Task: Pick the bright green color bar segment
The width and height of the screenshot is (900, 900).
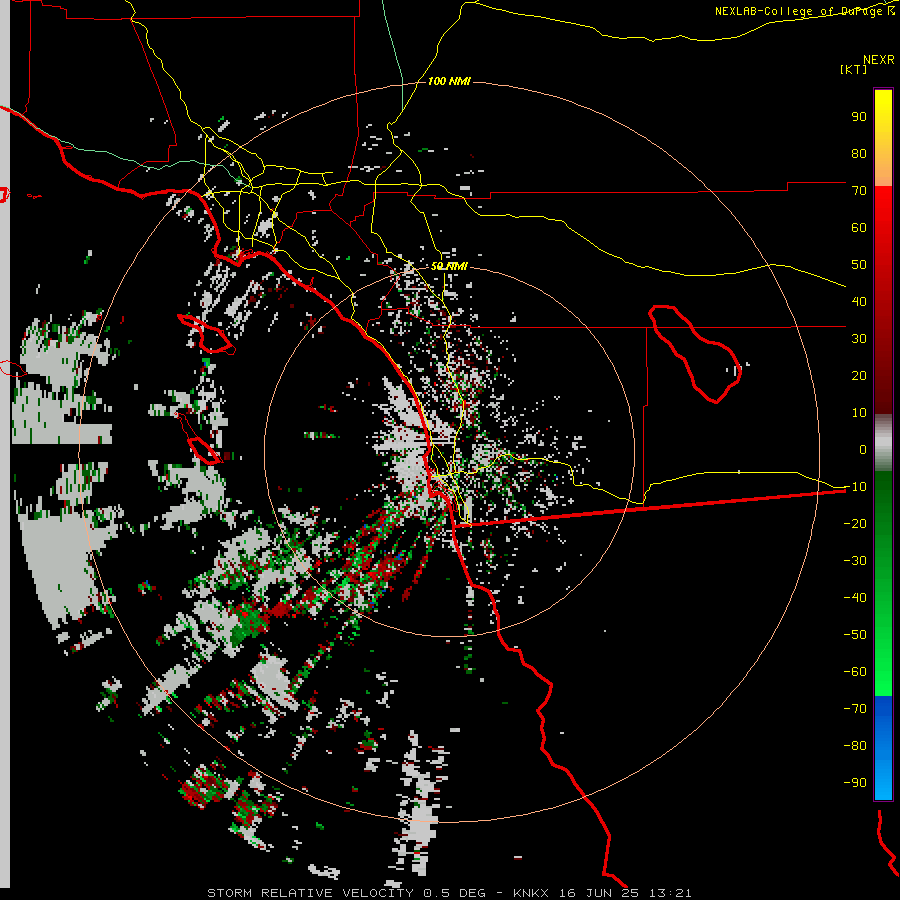Action: [883, 660]
